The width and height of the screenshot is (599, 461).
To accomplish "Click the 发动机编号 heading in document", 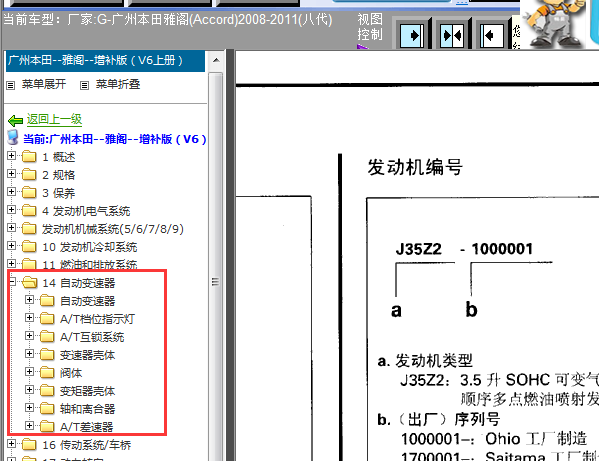I will [x=415, y=167].
